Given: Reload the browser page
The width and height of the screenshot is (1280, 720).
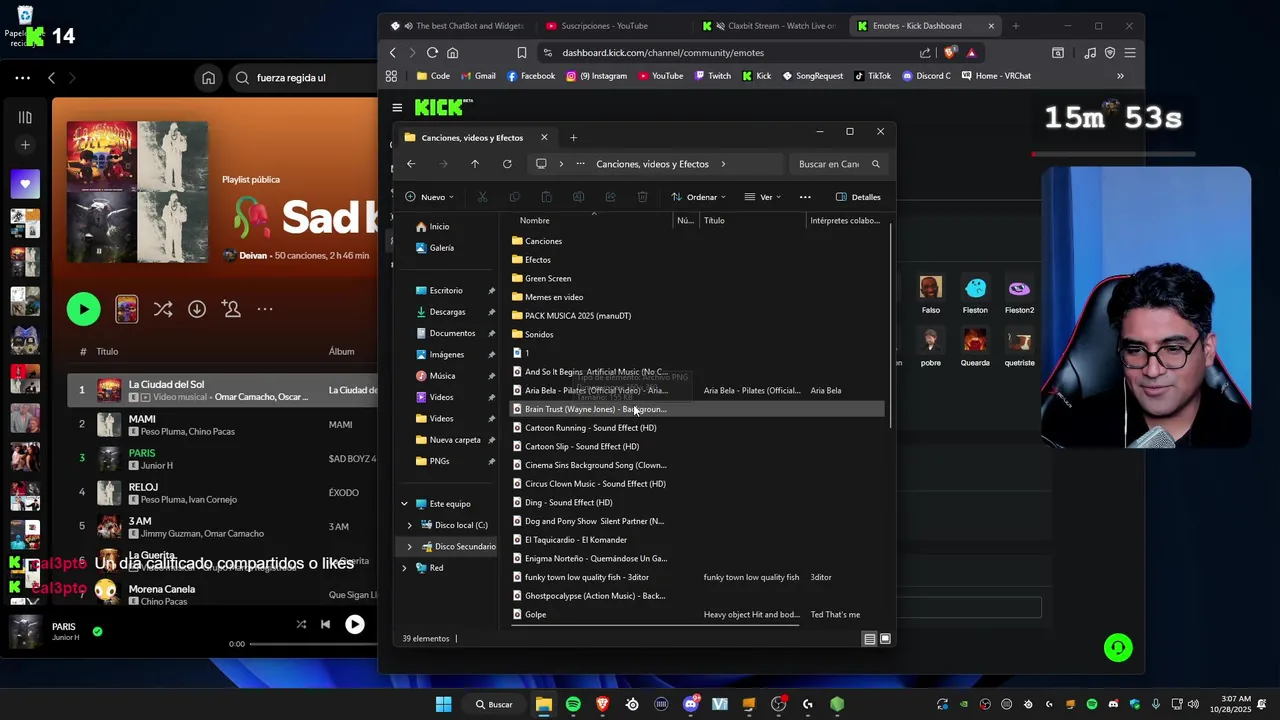Looking at the screenshot, I should (432, 53).
